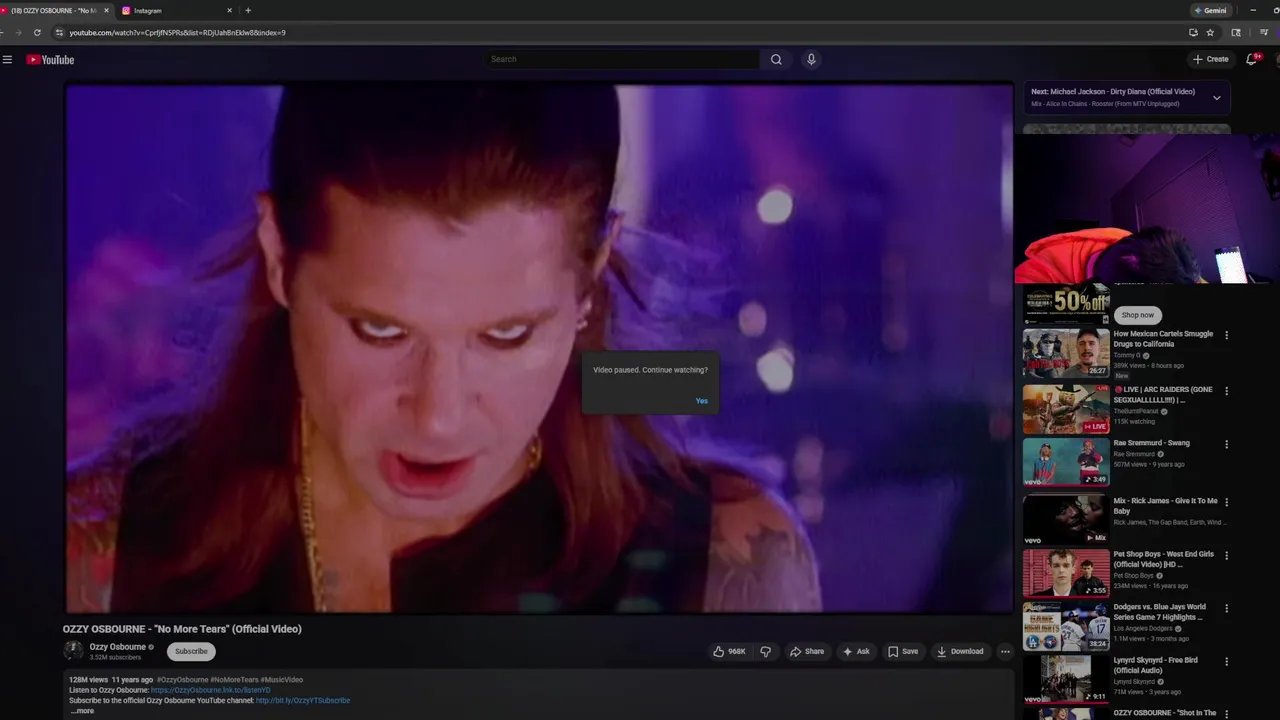Screen dimensions: 1280x720
Task: Click the OZZY OSBOURNE Shot In The title
Action: click(x=1165, y=713)
